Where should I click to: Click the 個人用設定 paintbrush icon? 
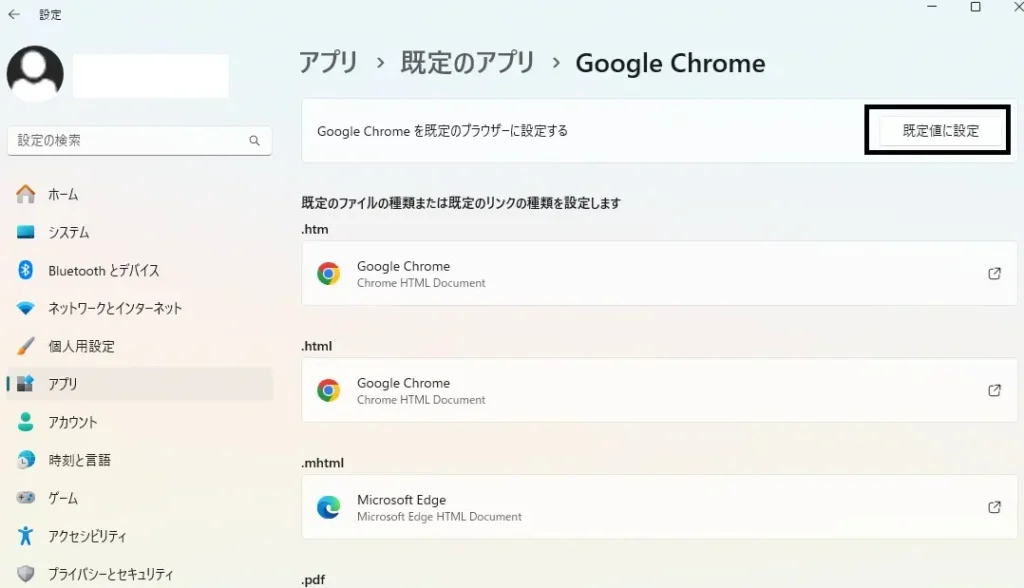pos(25,346)
